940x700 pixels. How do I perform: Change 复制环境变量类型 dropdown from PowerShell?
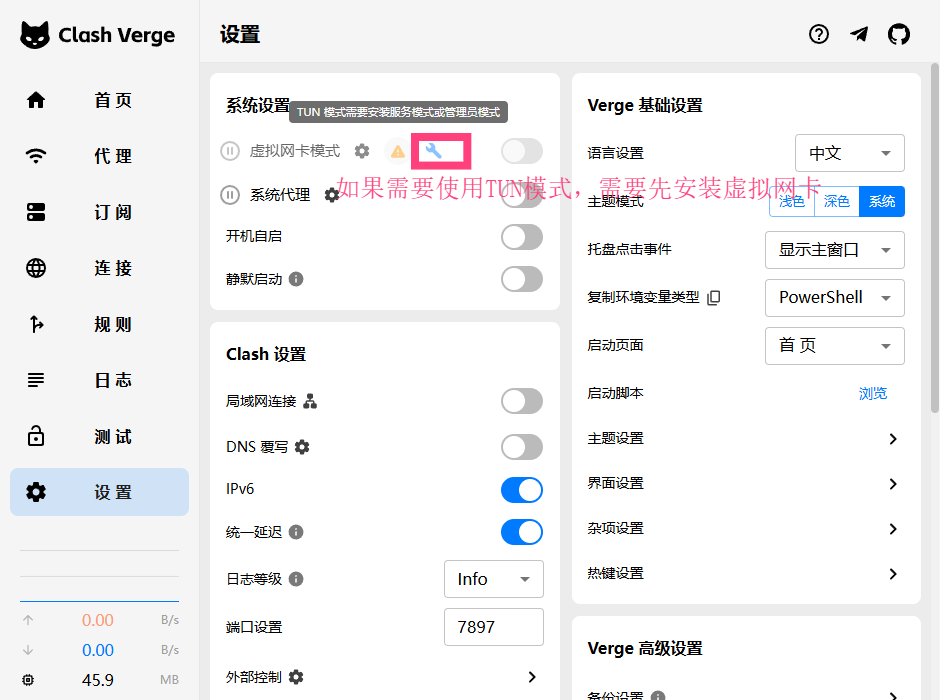click(x=834, y=298)
